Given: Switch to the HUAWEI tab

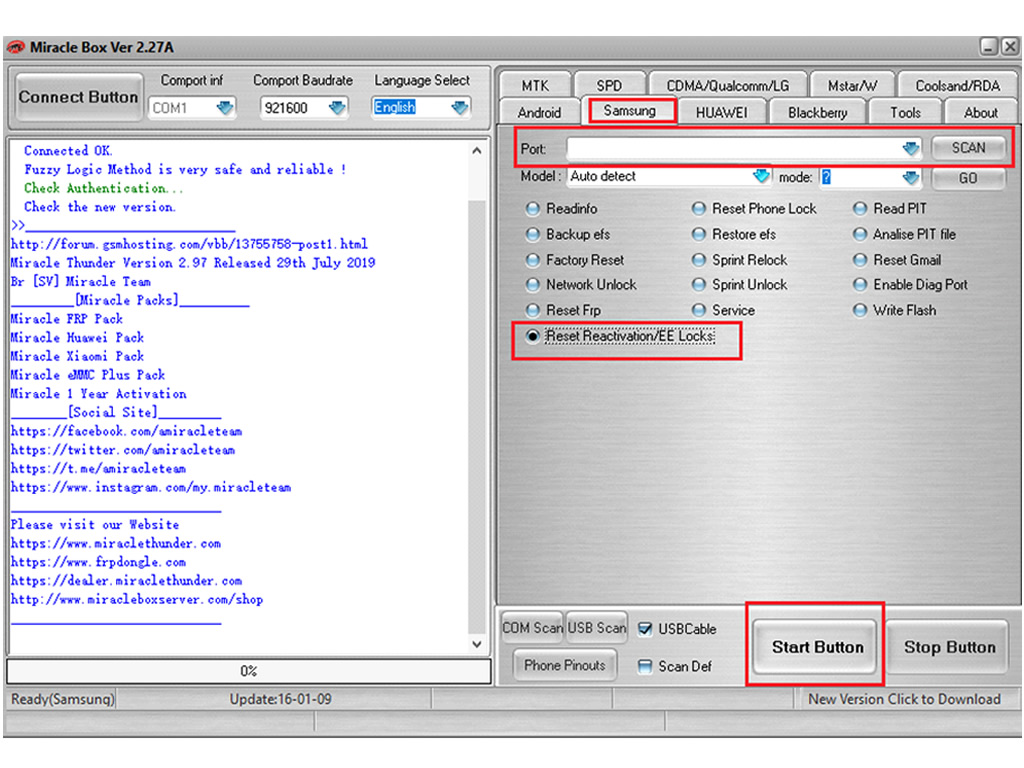Looking at the screenshot, I should point(721,112).
